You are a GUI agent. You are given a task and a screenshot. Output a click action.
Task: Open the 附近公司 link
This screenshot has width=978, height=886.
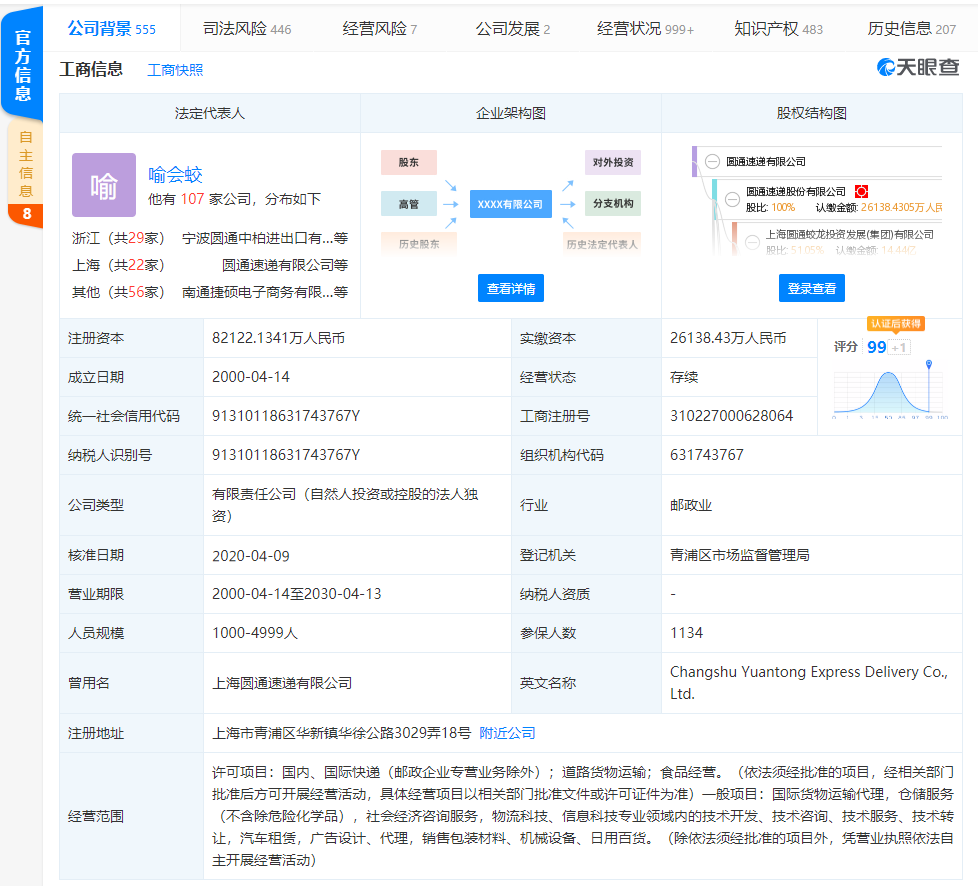click(x=507, y=733)
